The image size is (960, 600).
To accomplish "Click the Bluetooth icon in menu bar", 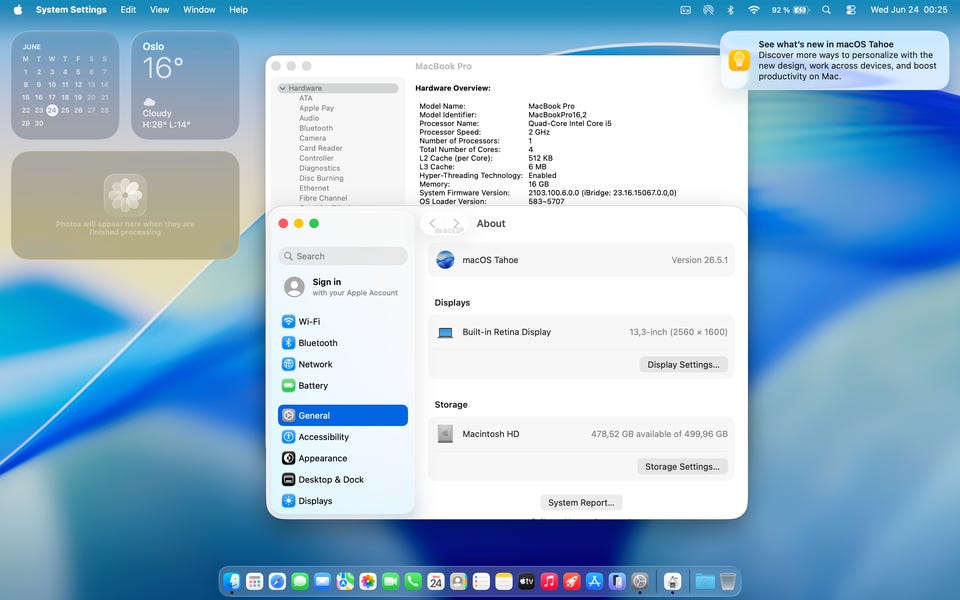I will pos(730,10).
